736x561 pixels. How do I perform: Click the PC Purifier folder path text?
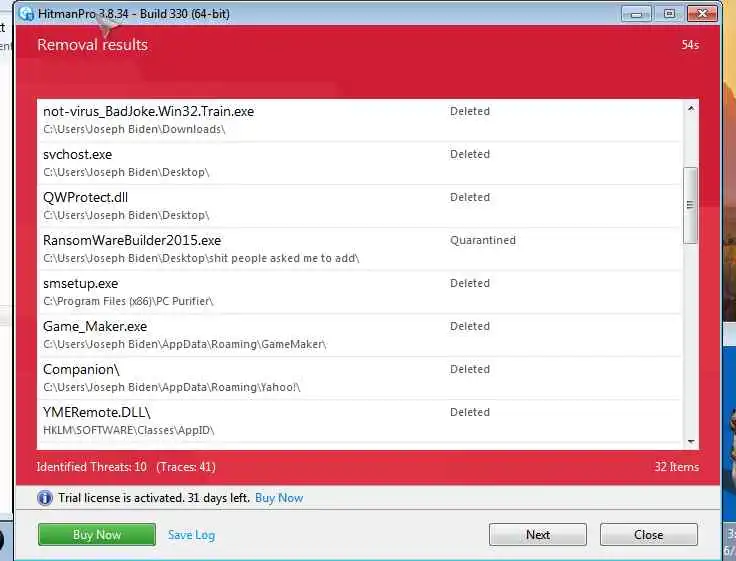[128, 301]
